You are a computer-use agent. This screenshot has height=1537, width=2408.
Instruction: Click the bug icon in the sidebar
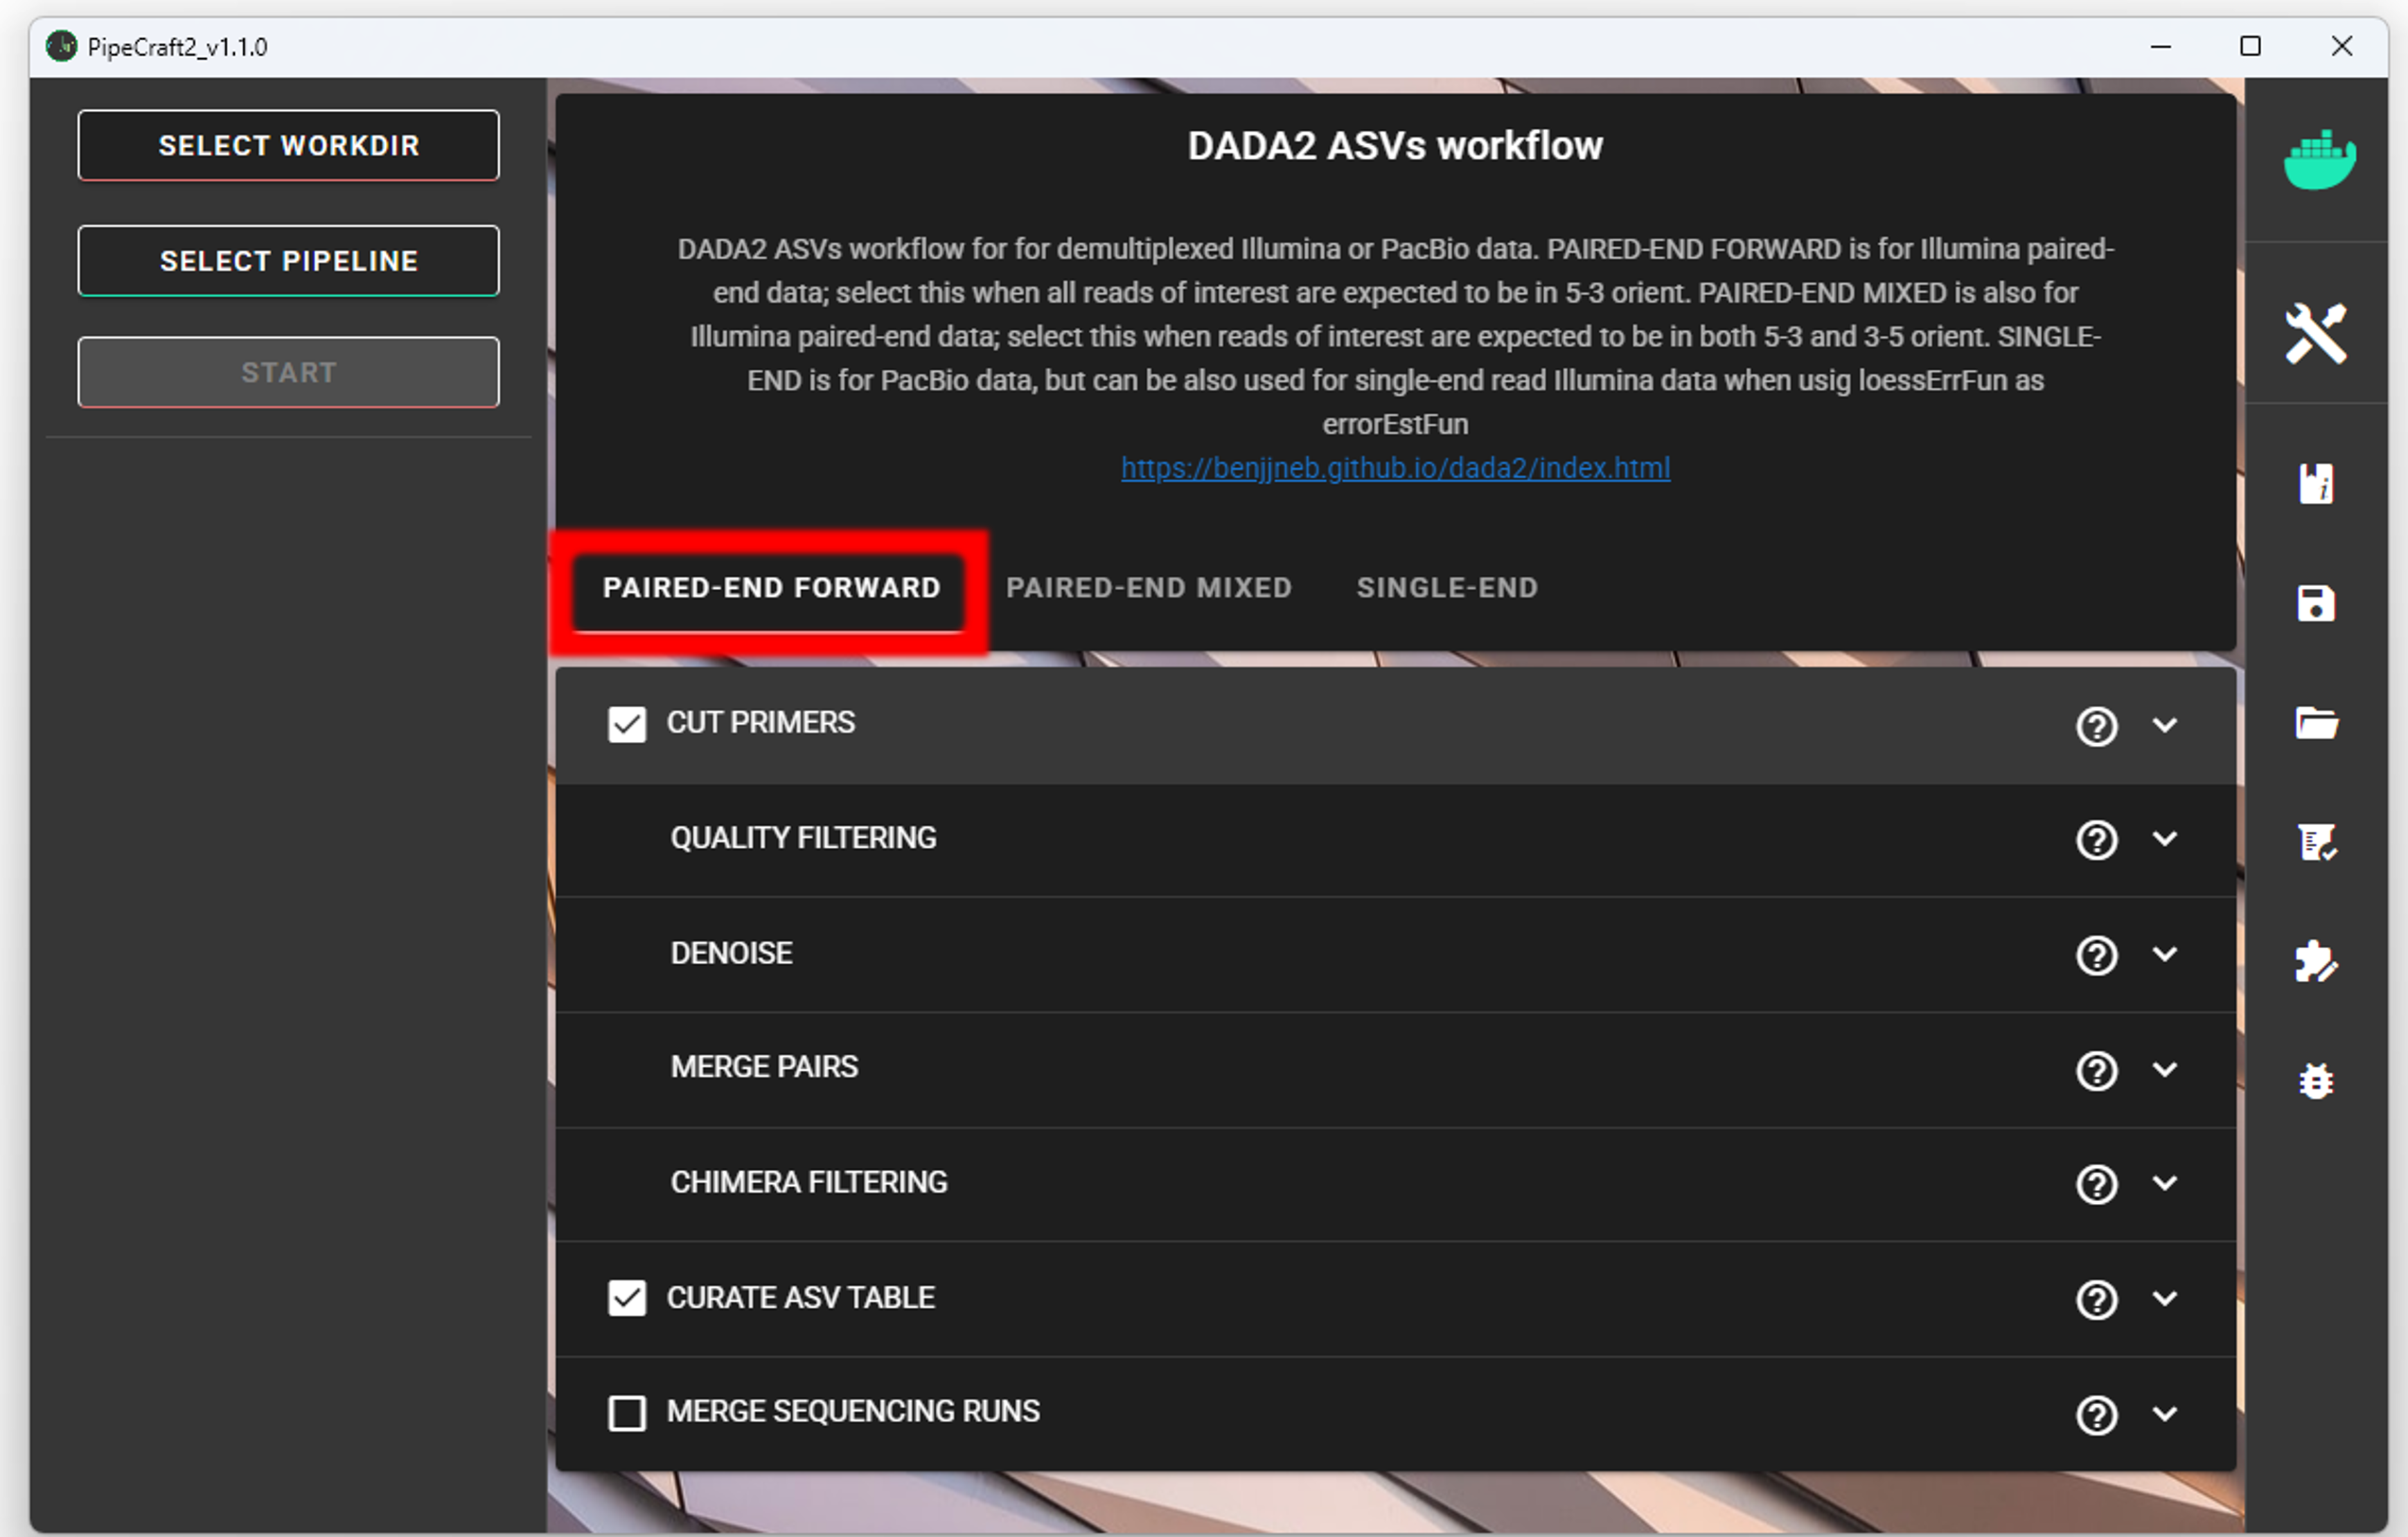coord(2316,1081)
